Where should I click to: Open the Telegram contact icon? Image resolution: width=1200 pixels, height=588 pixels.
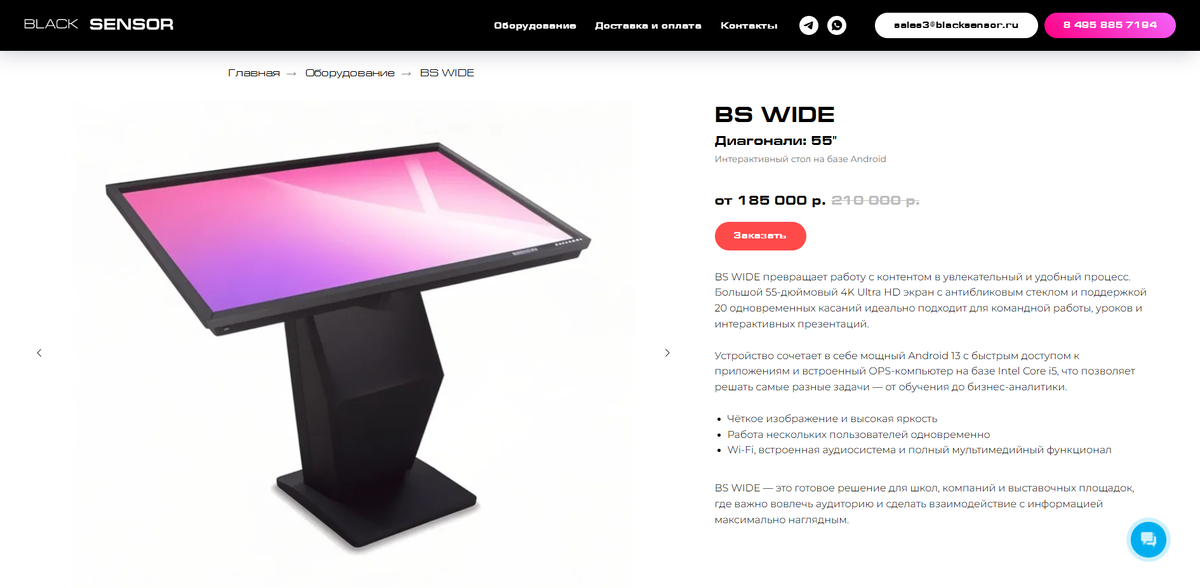[x=809, y=25]
